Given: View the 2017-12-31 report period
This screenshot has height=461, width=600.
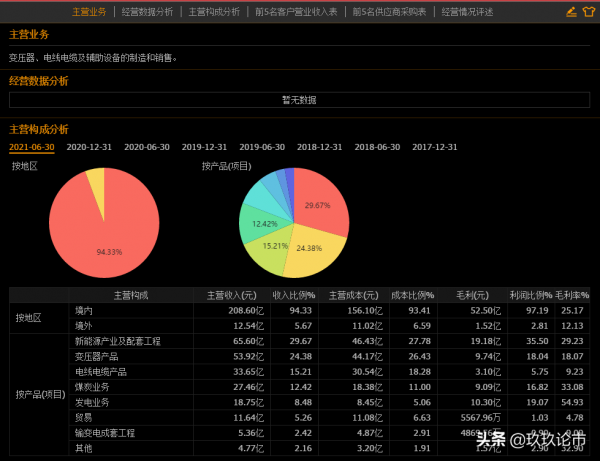Looking at the screenshot, I should click(x=434, y=147).
